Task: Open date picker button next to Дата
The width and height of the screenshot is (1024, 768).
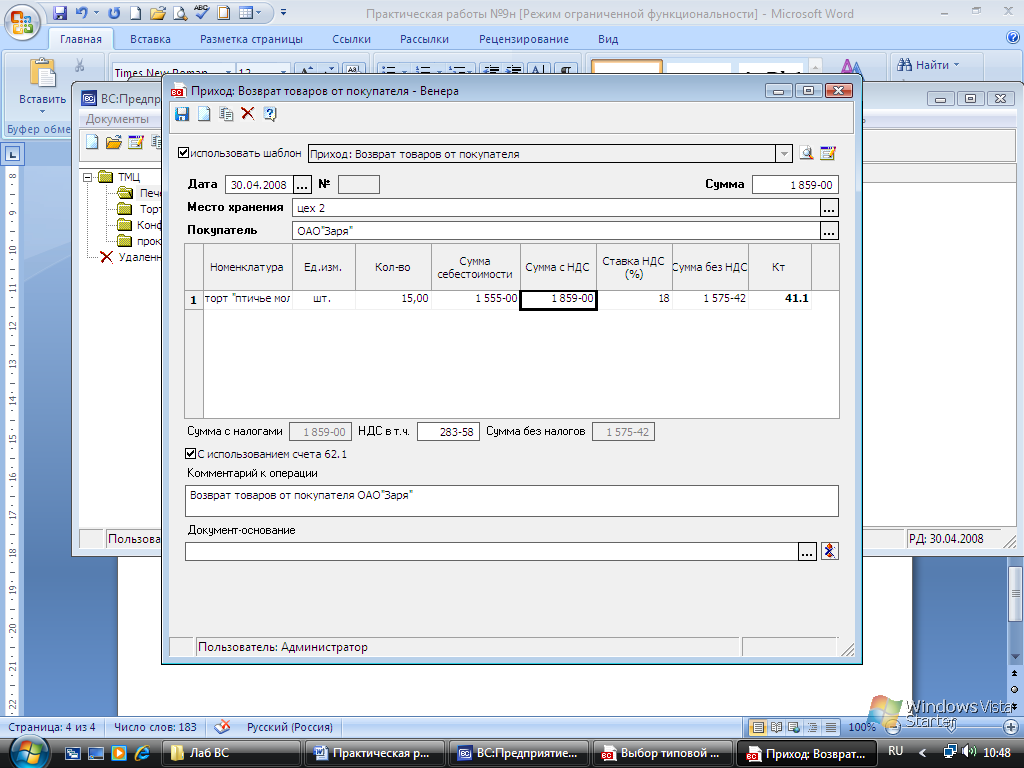Action: [302, 185]
